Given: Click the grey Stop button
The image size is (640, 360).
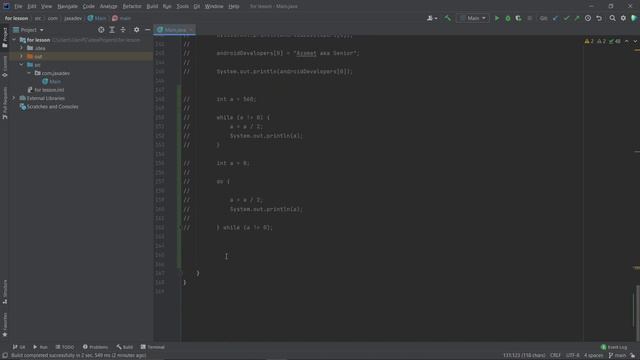Looking at the screenshot, I should pyautogui.click(x=530, y=18).
